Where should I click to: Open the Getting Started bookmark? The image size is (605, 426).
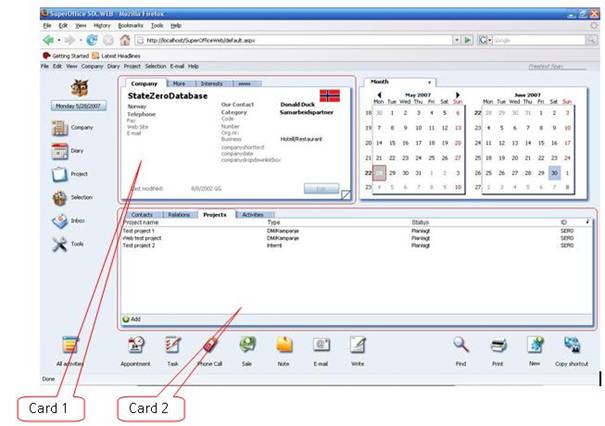(x=66, y=56)
